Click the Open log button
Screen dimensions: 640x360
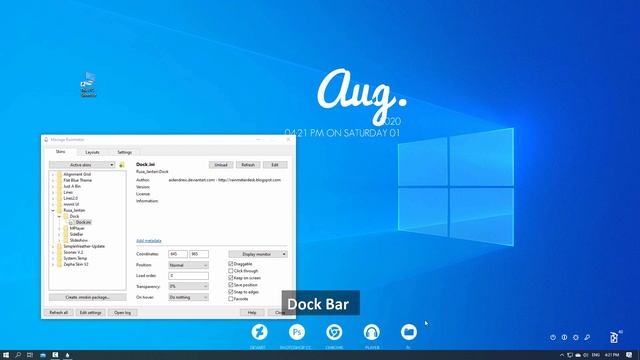point(122,313)
